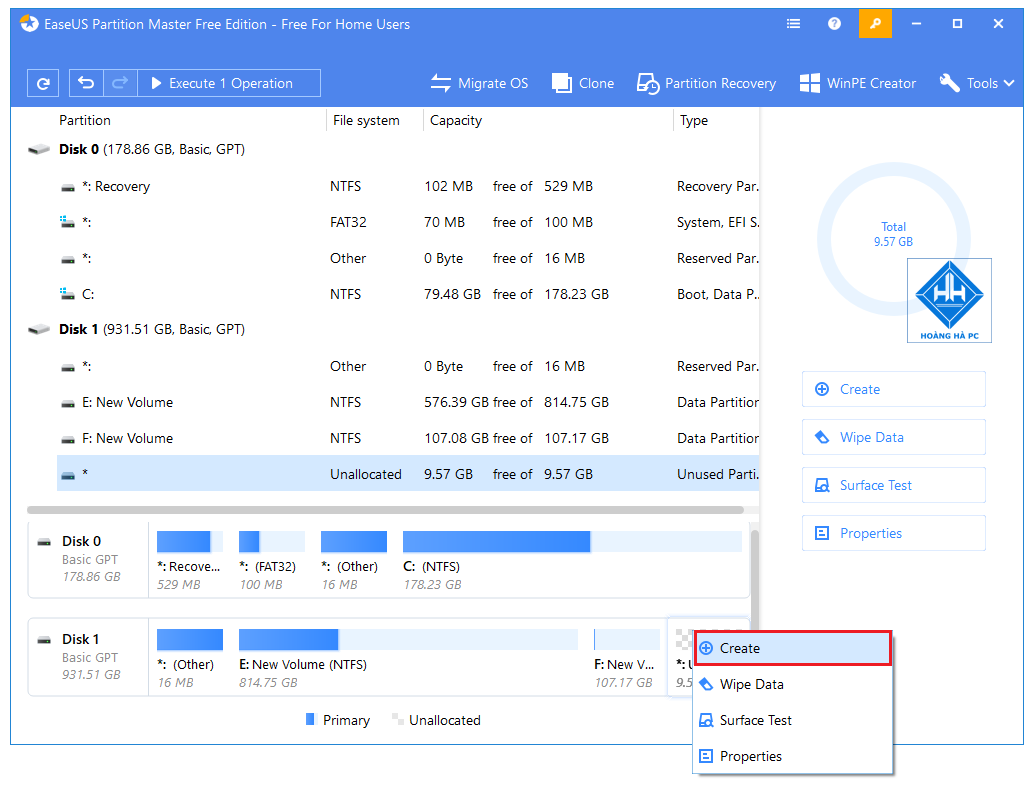Open Partition Recovery
1036x786 pixels.
pos(706,83)
